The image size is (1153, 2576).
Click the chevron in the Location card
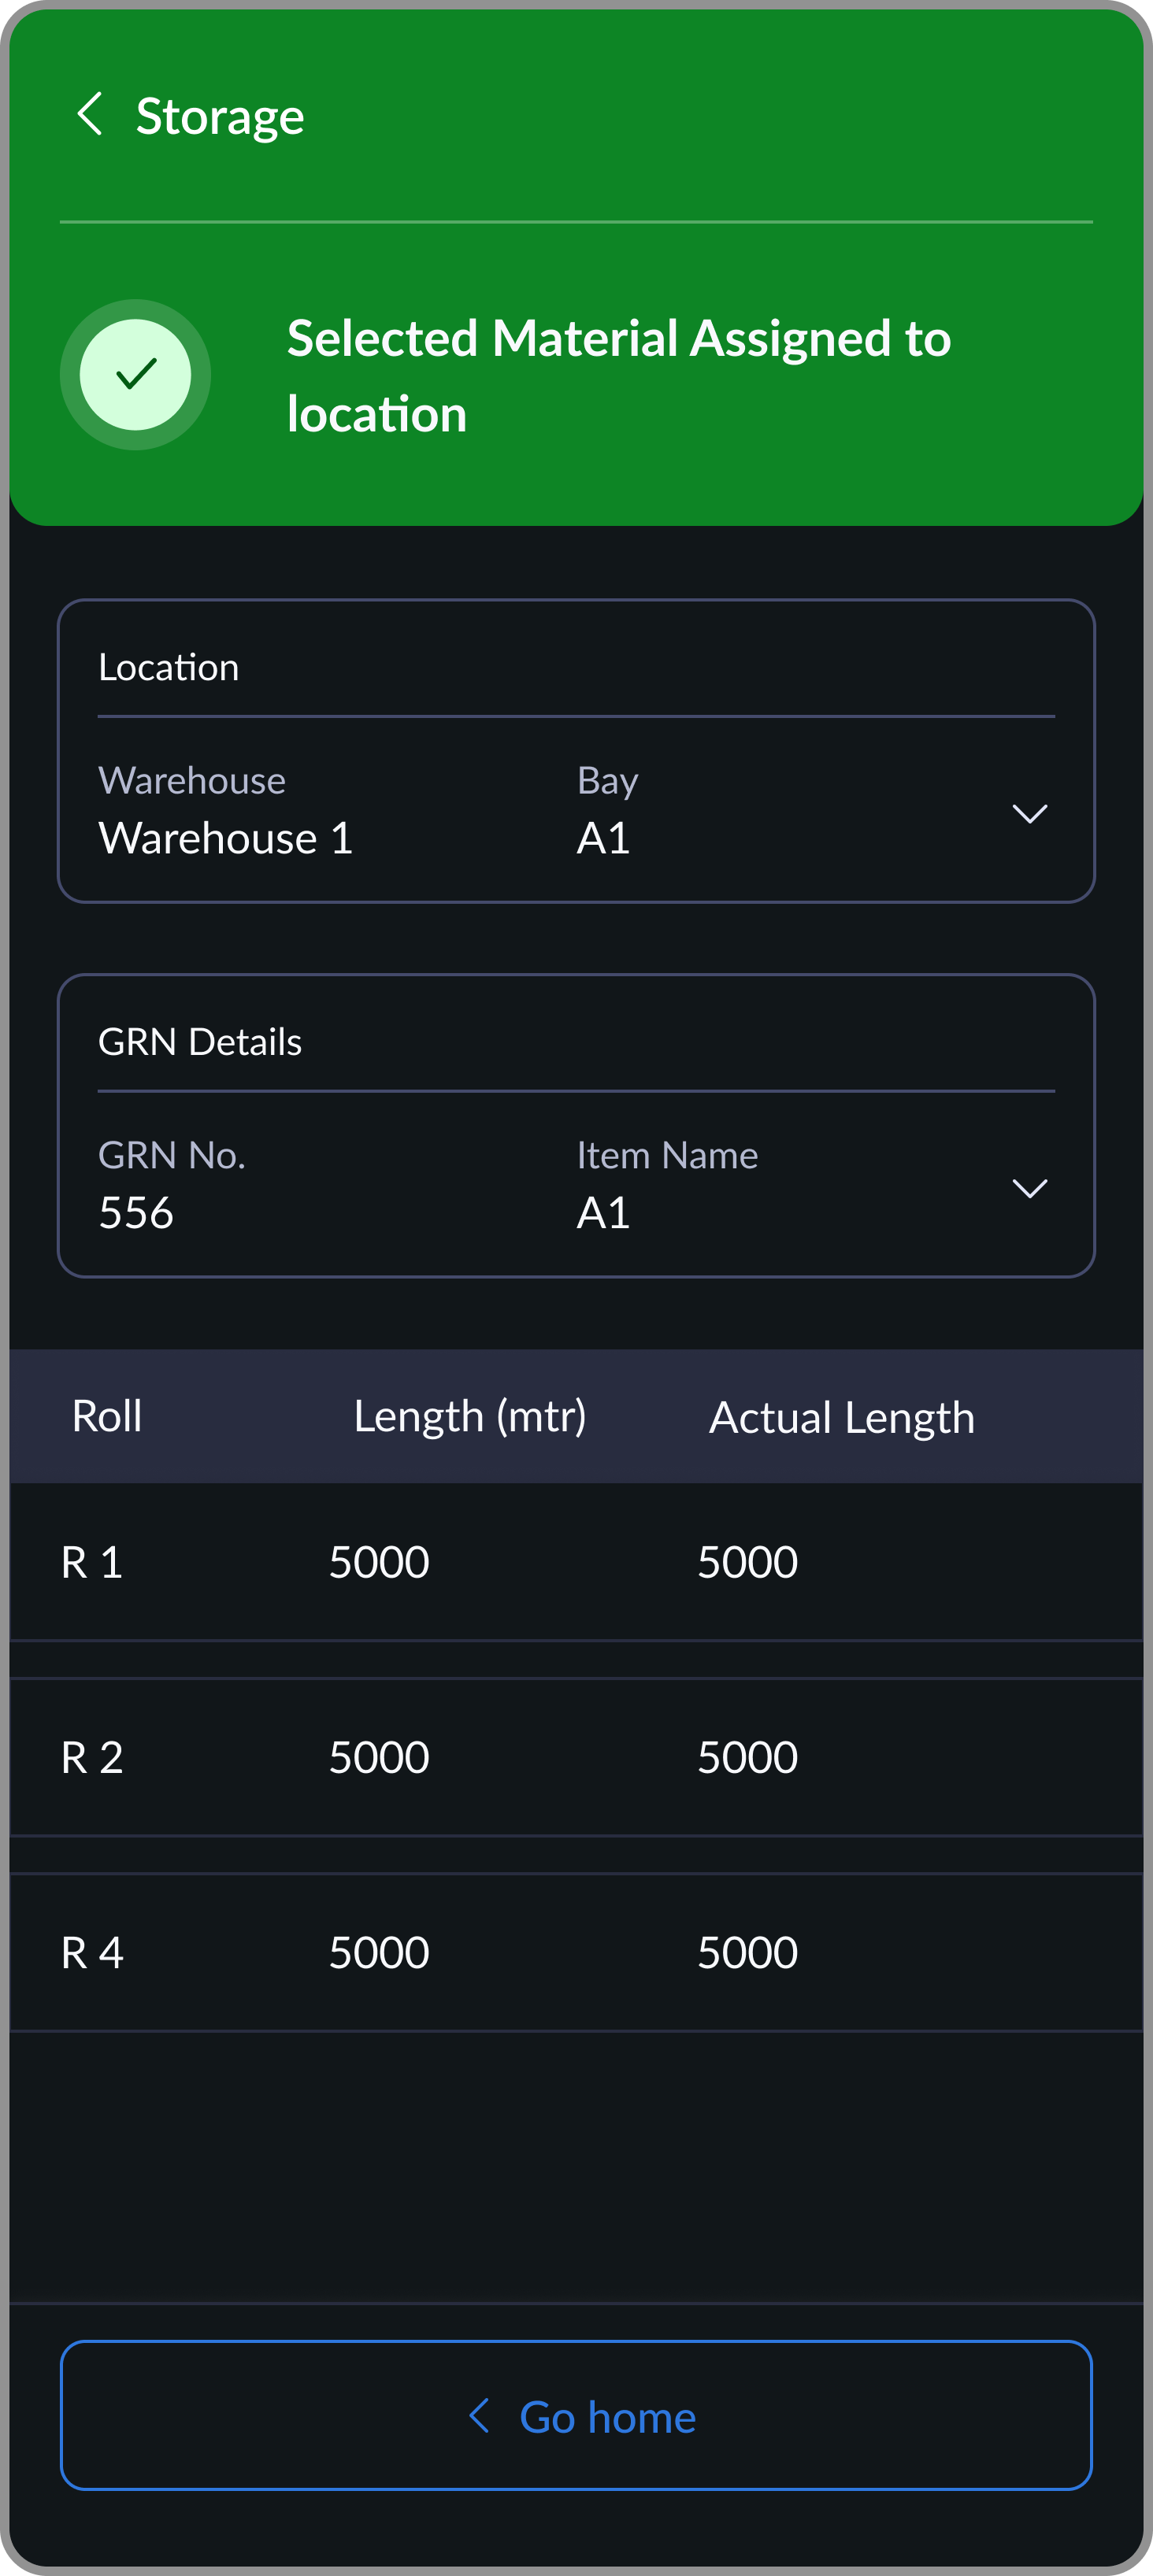(x=1030, y=814)
